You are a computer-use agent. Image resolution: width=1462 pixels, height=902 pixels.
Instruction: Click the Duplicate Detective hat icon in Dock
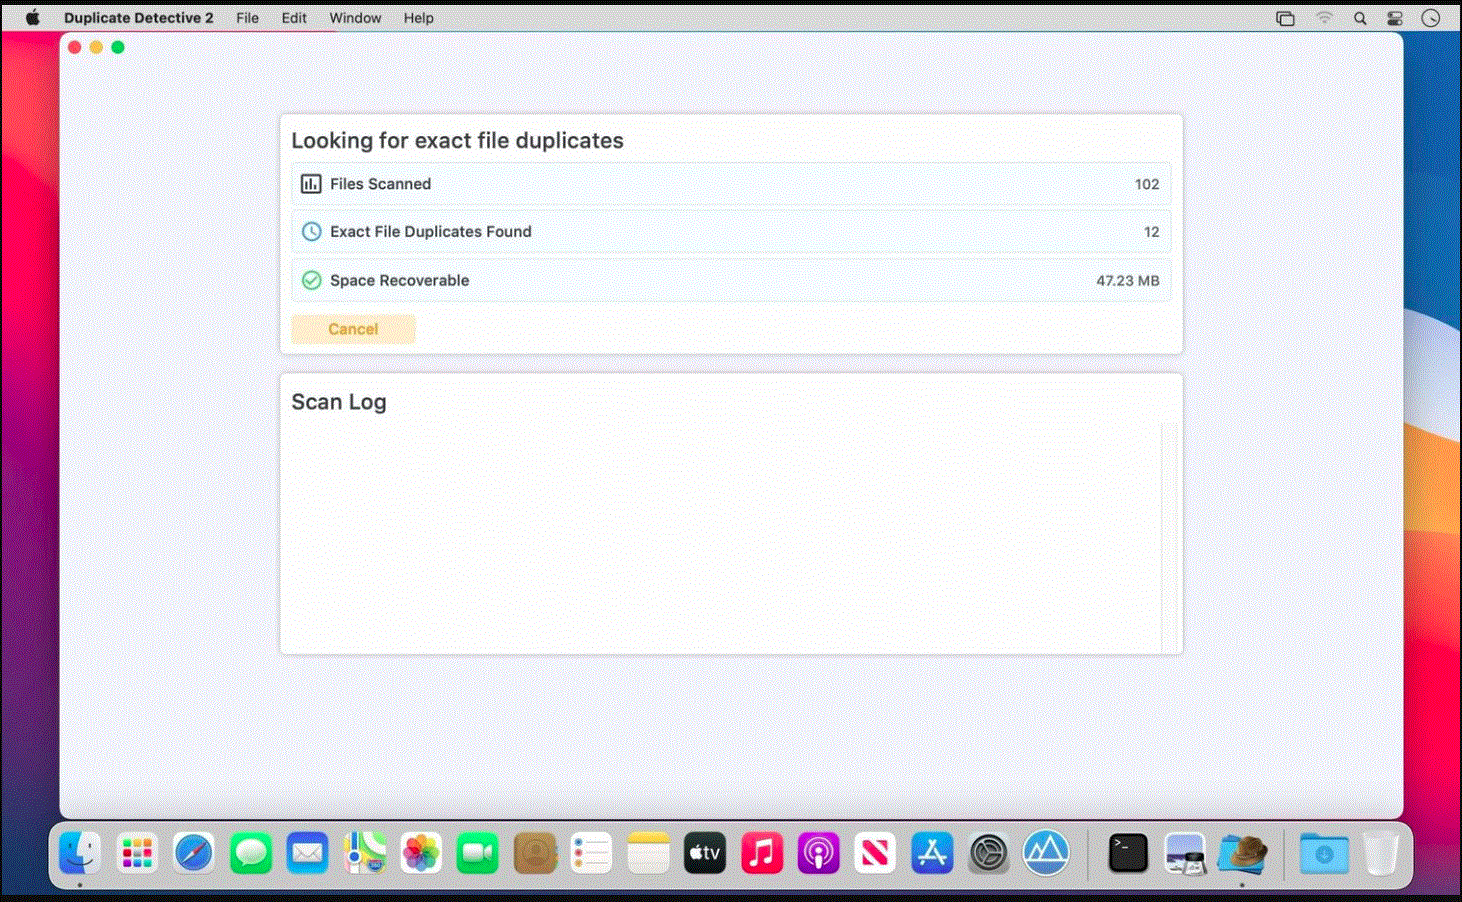pos(1242,854)
